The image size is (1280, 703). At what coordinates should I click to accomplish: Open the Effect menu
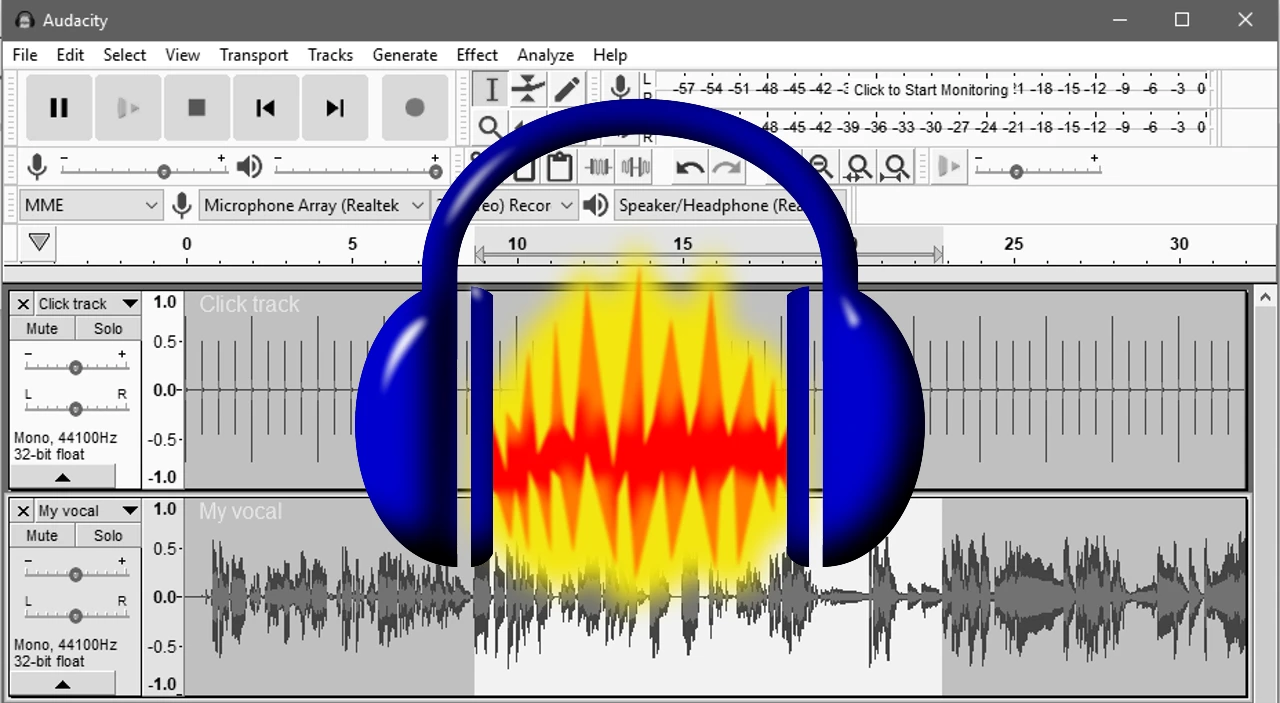[x=477, y=55]
